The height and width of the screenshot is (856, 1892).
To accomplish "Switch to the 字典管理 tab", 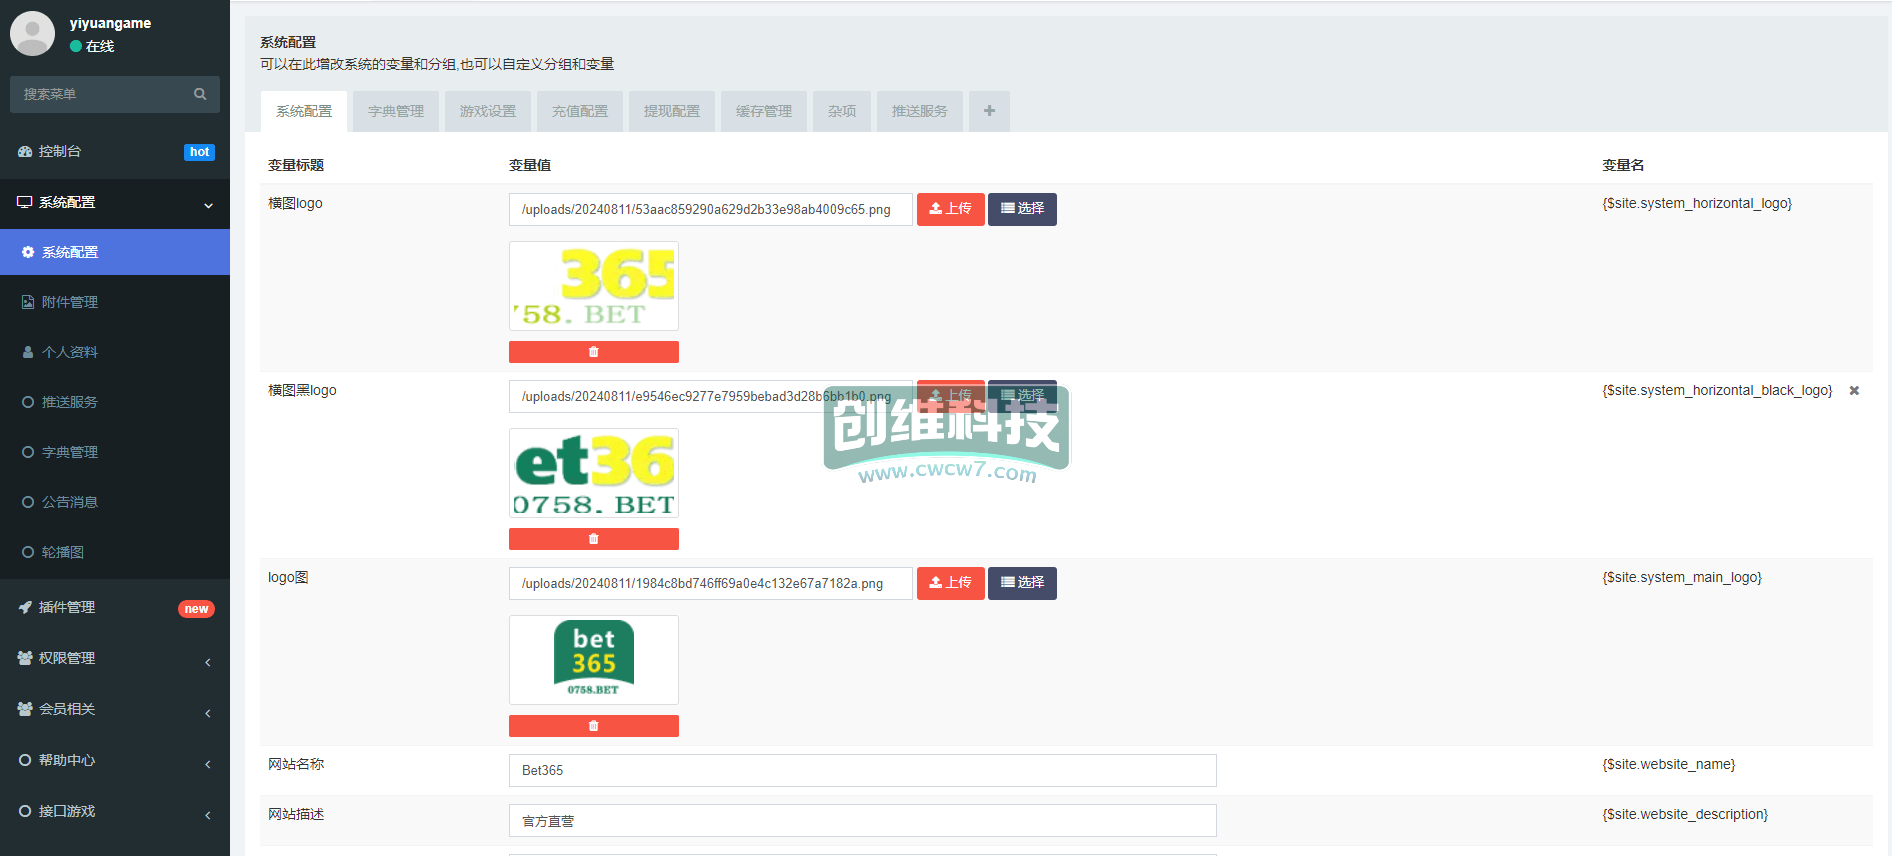I will tap(396, 111).
